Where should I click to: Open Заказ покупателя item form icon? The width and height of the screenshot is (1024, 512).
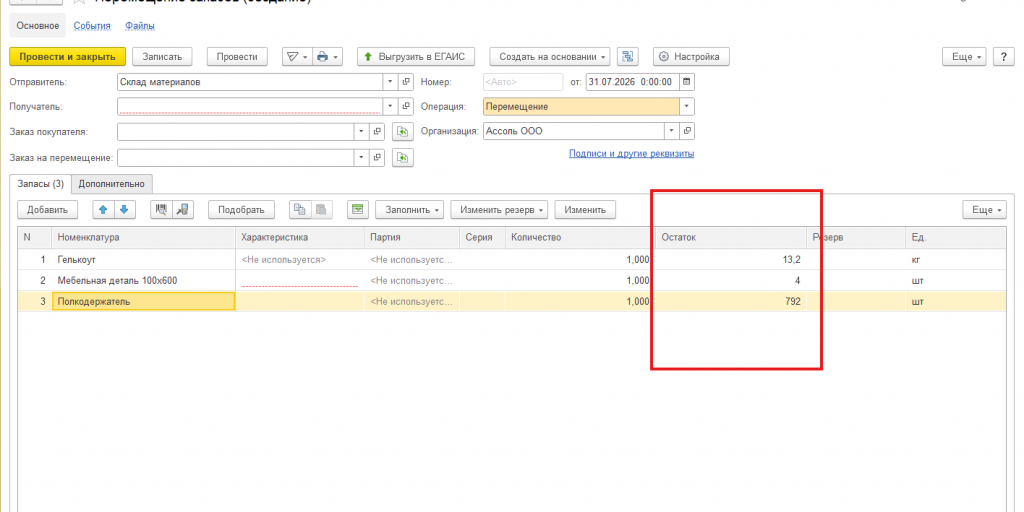377,131
